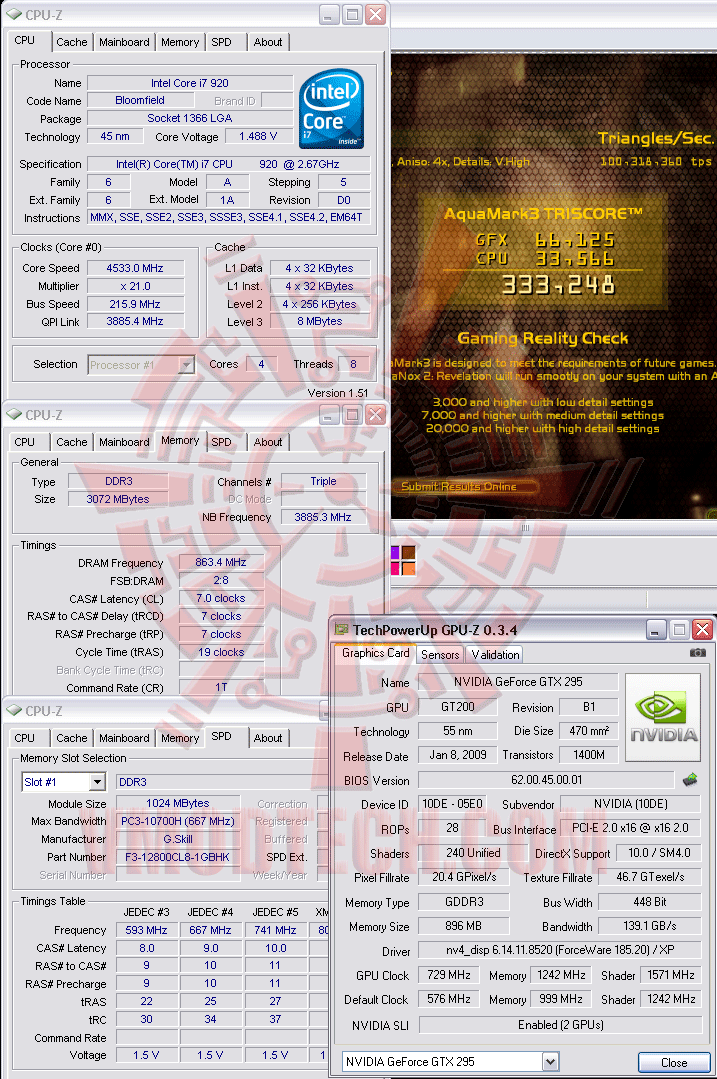The height and width of the screenshot is (1079, 717).
Task: Click Max Bandwidth value PC3-10700H (667 MHz)
Action: point(178,821)
